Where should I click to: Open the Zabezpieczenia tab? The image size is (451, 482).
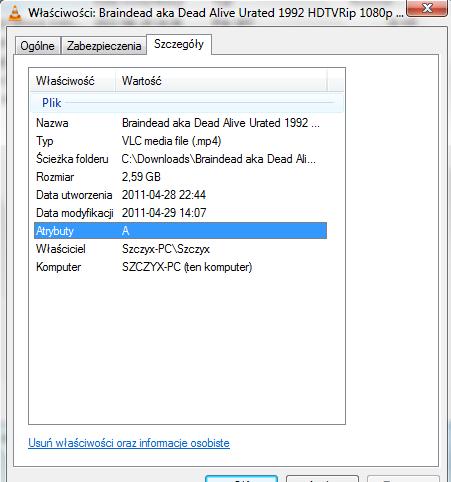coord(104,46)
